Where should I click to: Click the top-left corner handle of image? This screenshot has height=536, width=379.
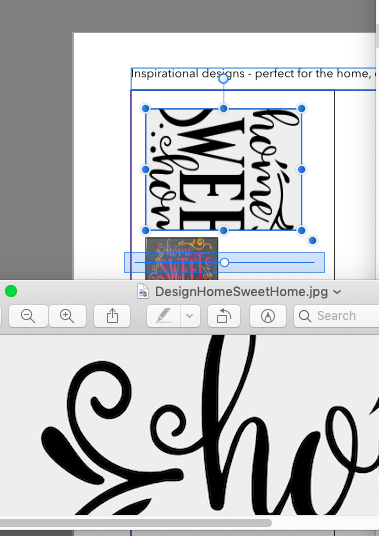coord(146,109)
